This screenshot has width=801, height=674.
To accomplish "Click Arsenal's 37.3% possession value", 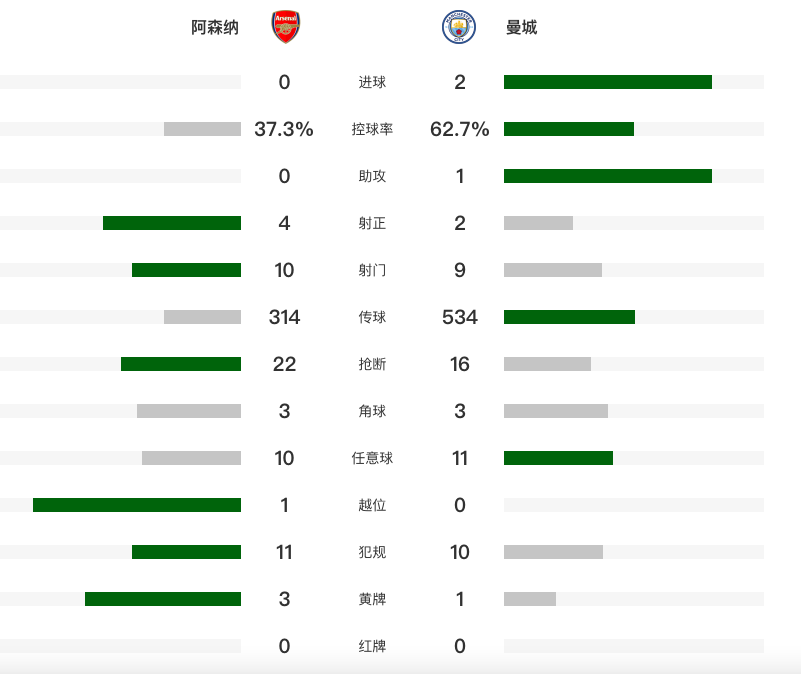I will point(284,129).
